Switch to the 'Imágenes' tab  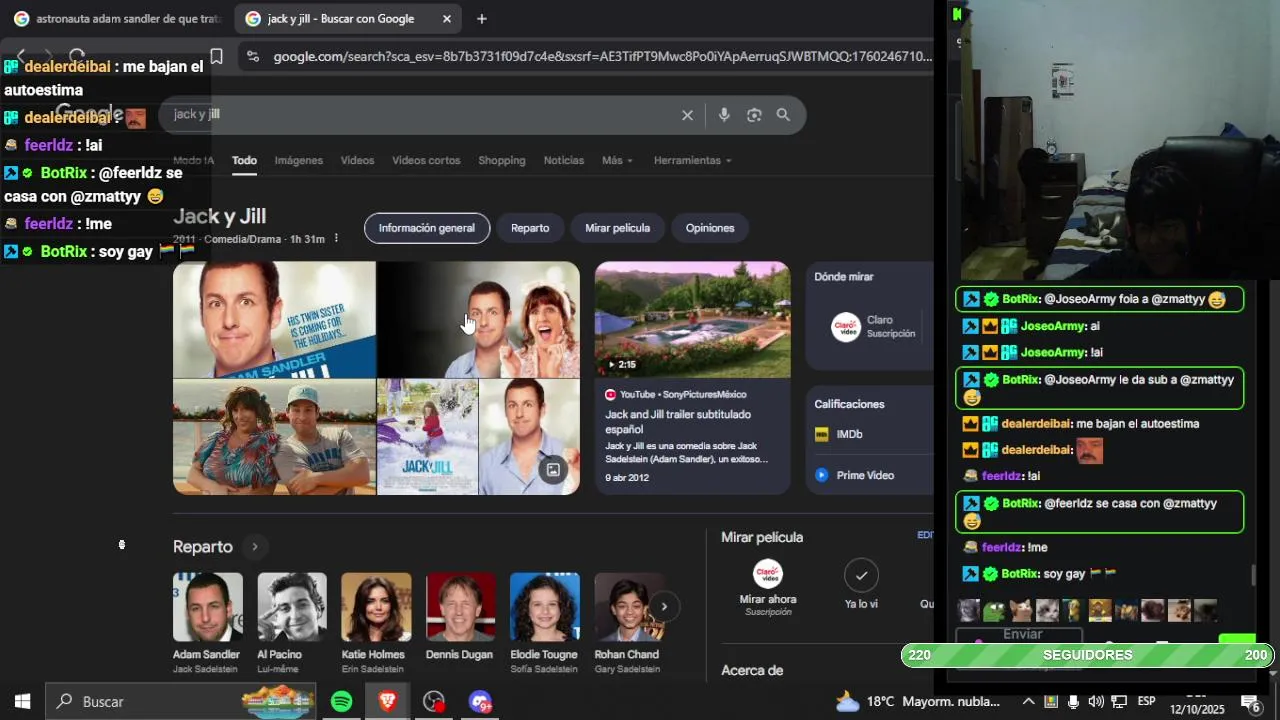299,160
